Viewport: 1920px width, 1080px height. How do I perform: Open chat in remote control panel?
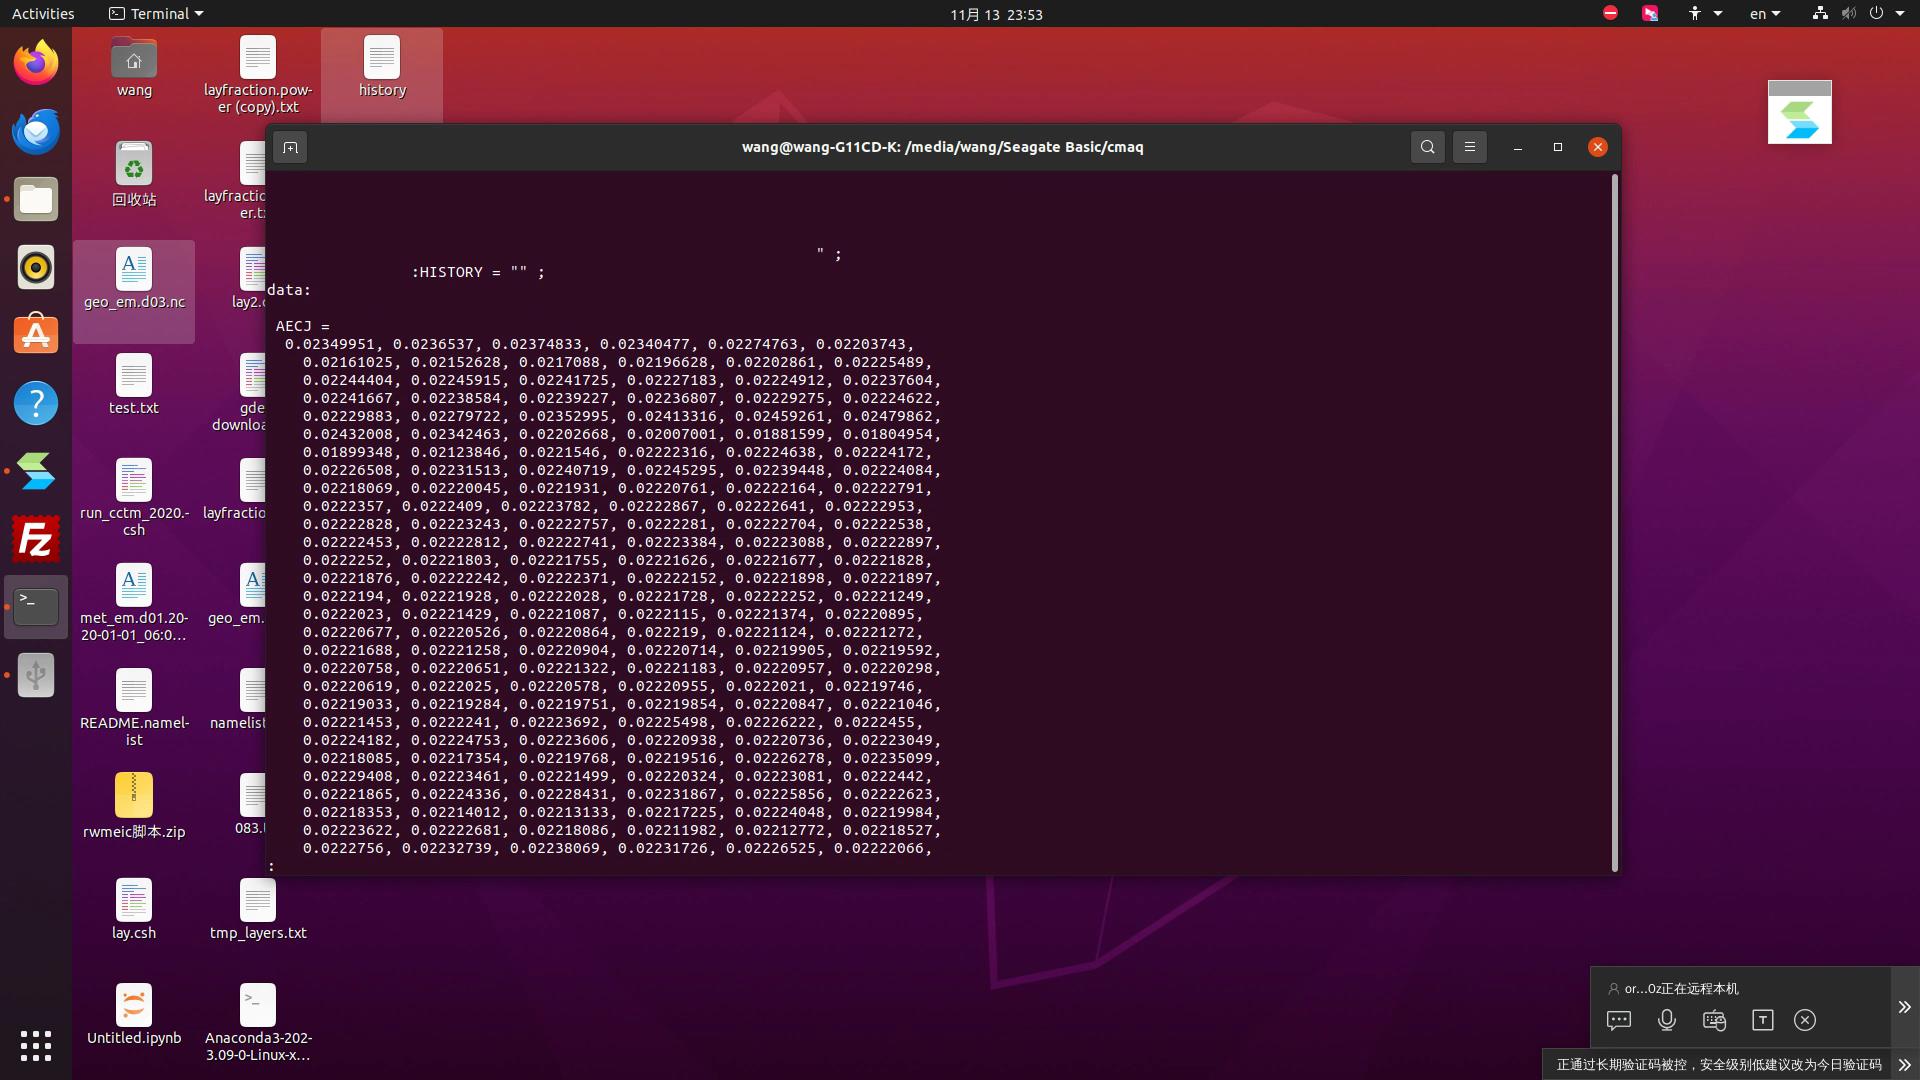(1618, 1020)
